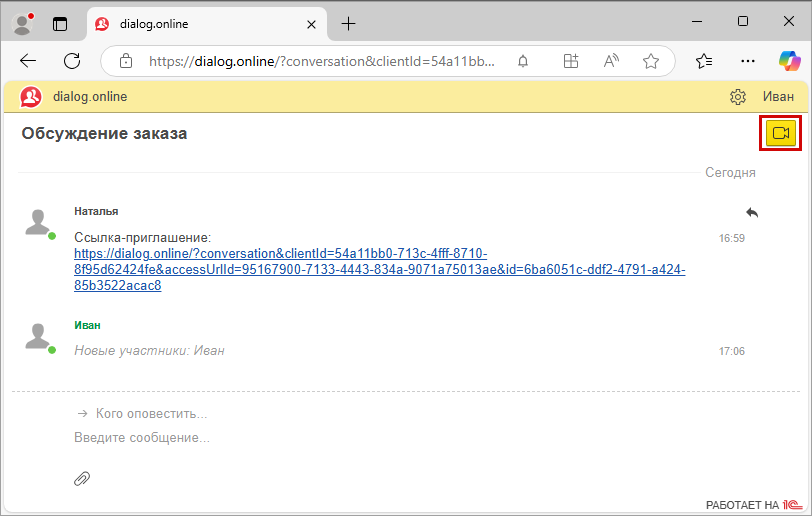Reply to Наталья's message with the arrow icon

(752, 212)
